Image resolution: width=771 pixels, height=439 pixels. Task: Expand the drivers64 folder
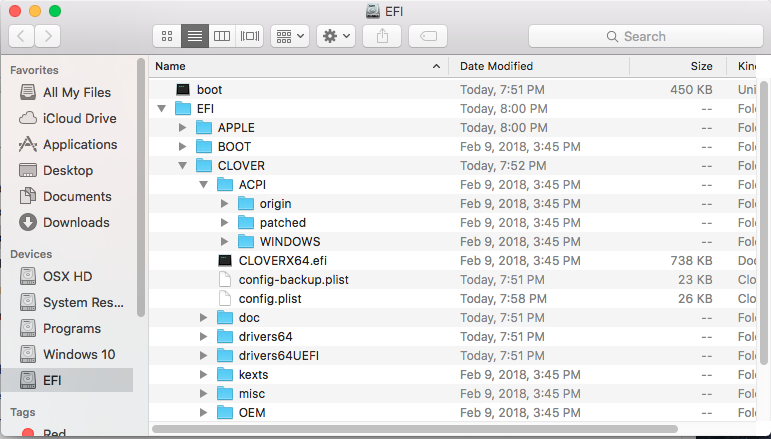pyautogui.click(x=204, y=337)
